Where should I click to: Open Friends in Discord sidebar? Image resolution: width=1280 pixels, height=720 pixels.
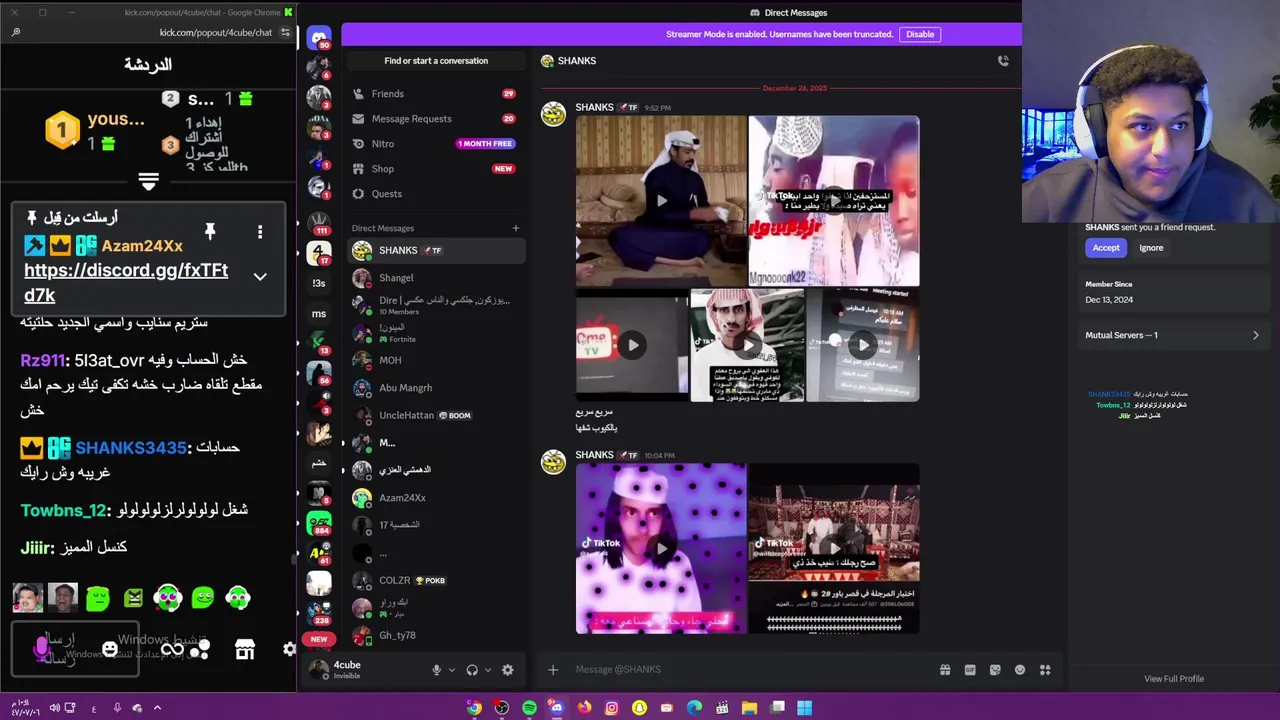[x=434, y=94]
